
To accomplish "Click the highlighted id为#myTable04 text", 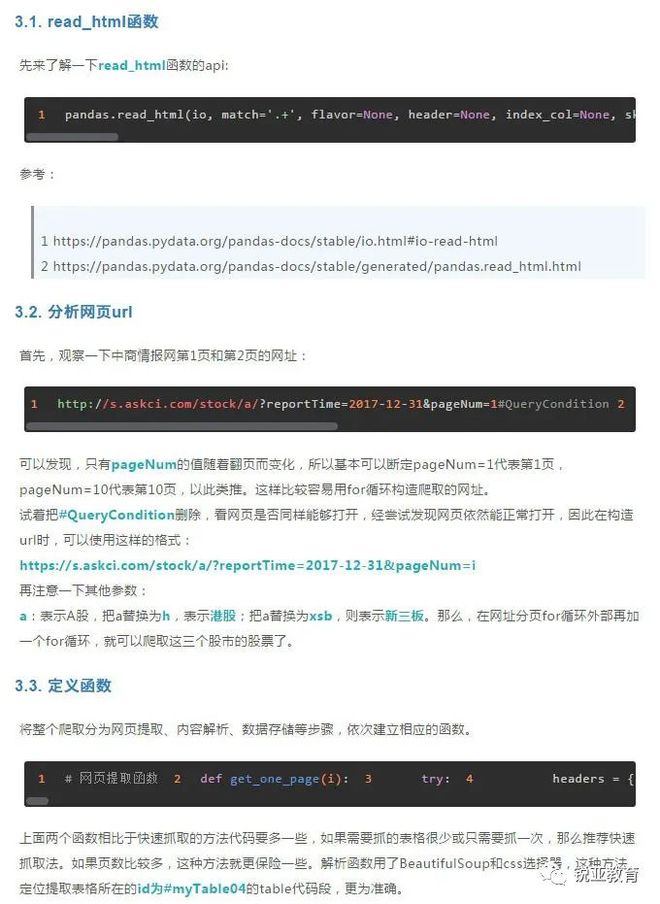I will 191,888.
